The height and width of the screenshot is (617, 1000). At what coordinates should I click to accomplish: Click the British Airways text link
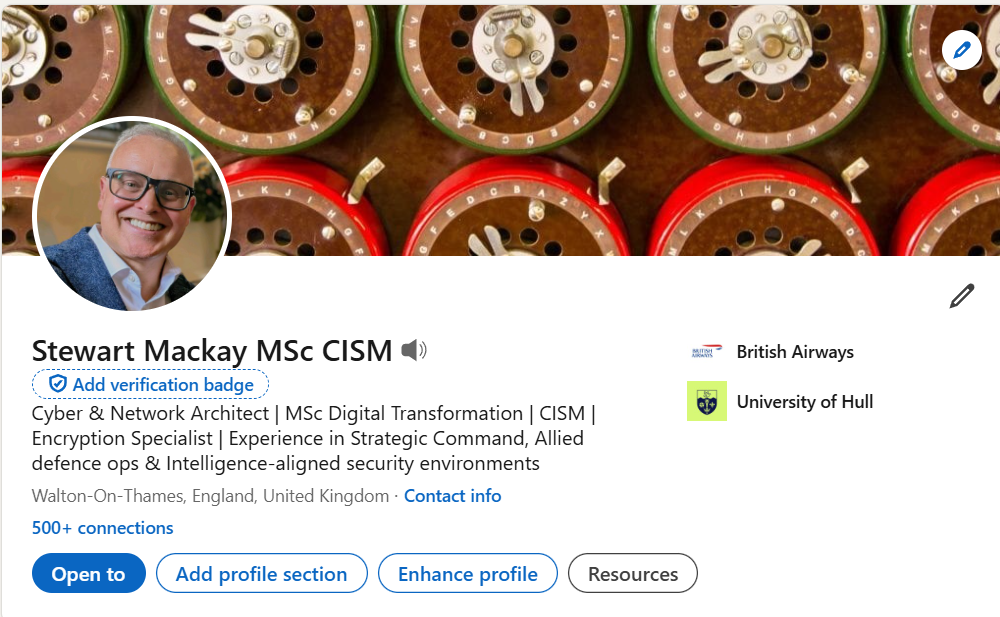794,351
